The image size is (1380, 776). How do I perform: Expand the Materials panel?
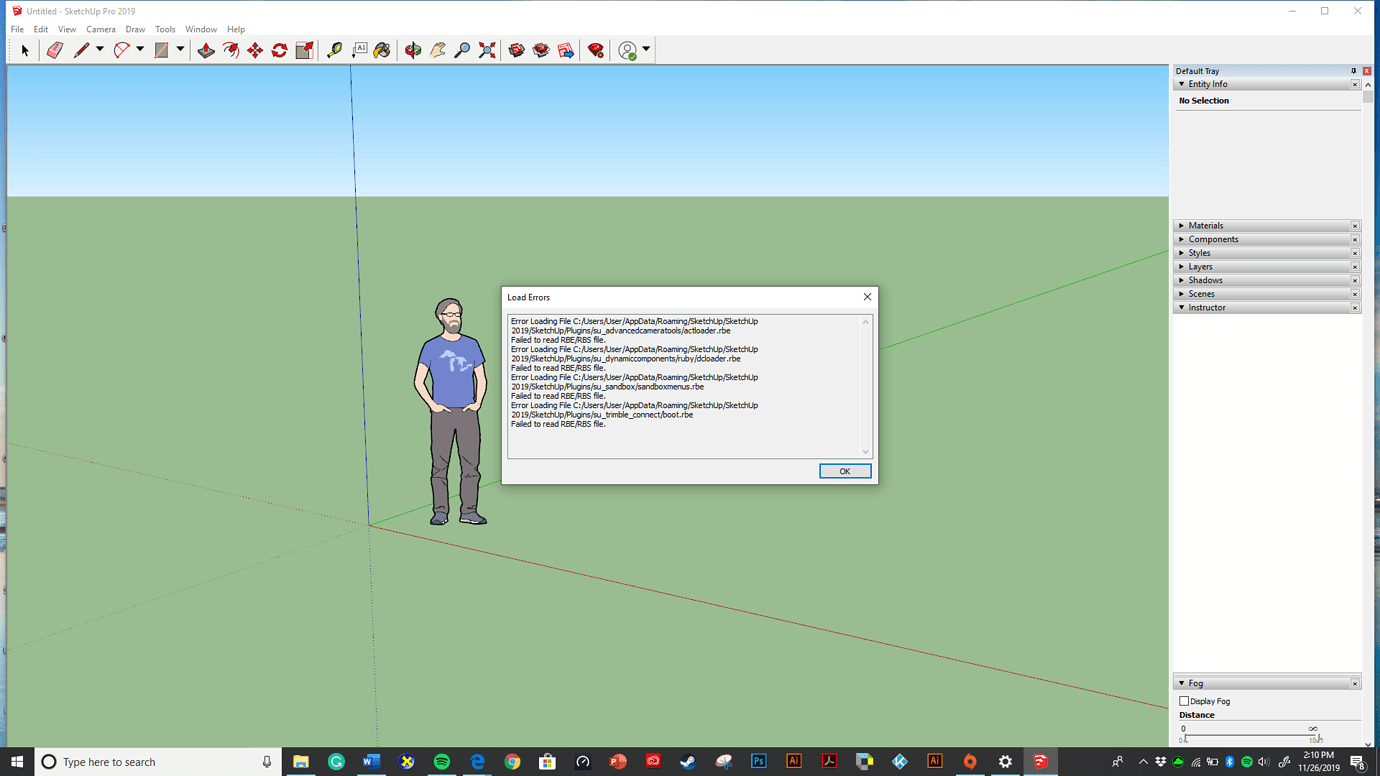point(1205,226)
